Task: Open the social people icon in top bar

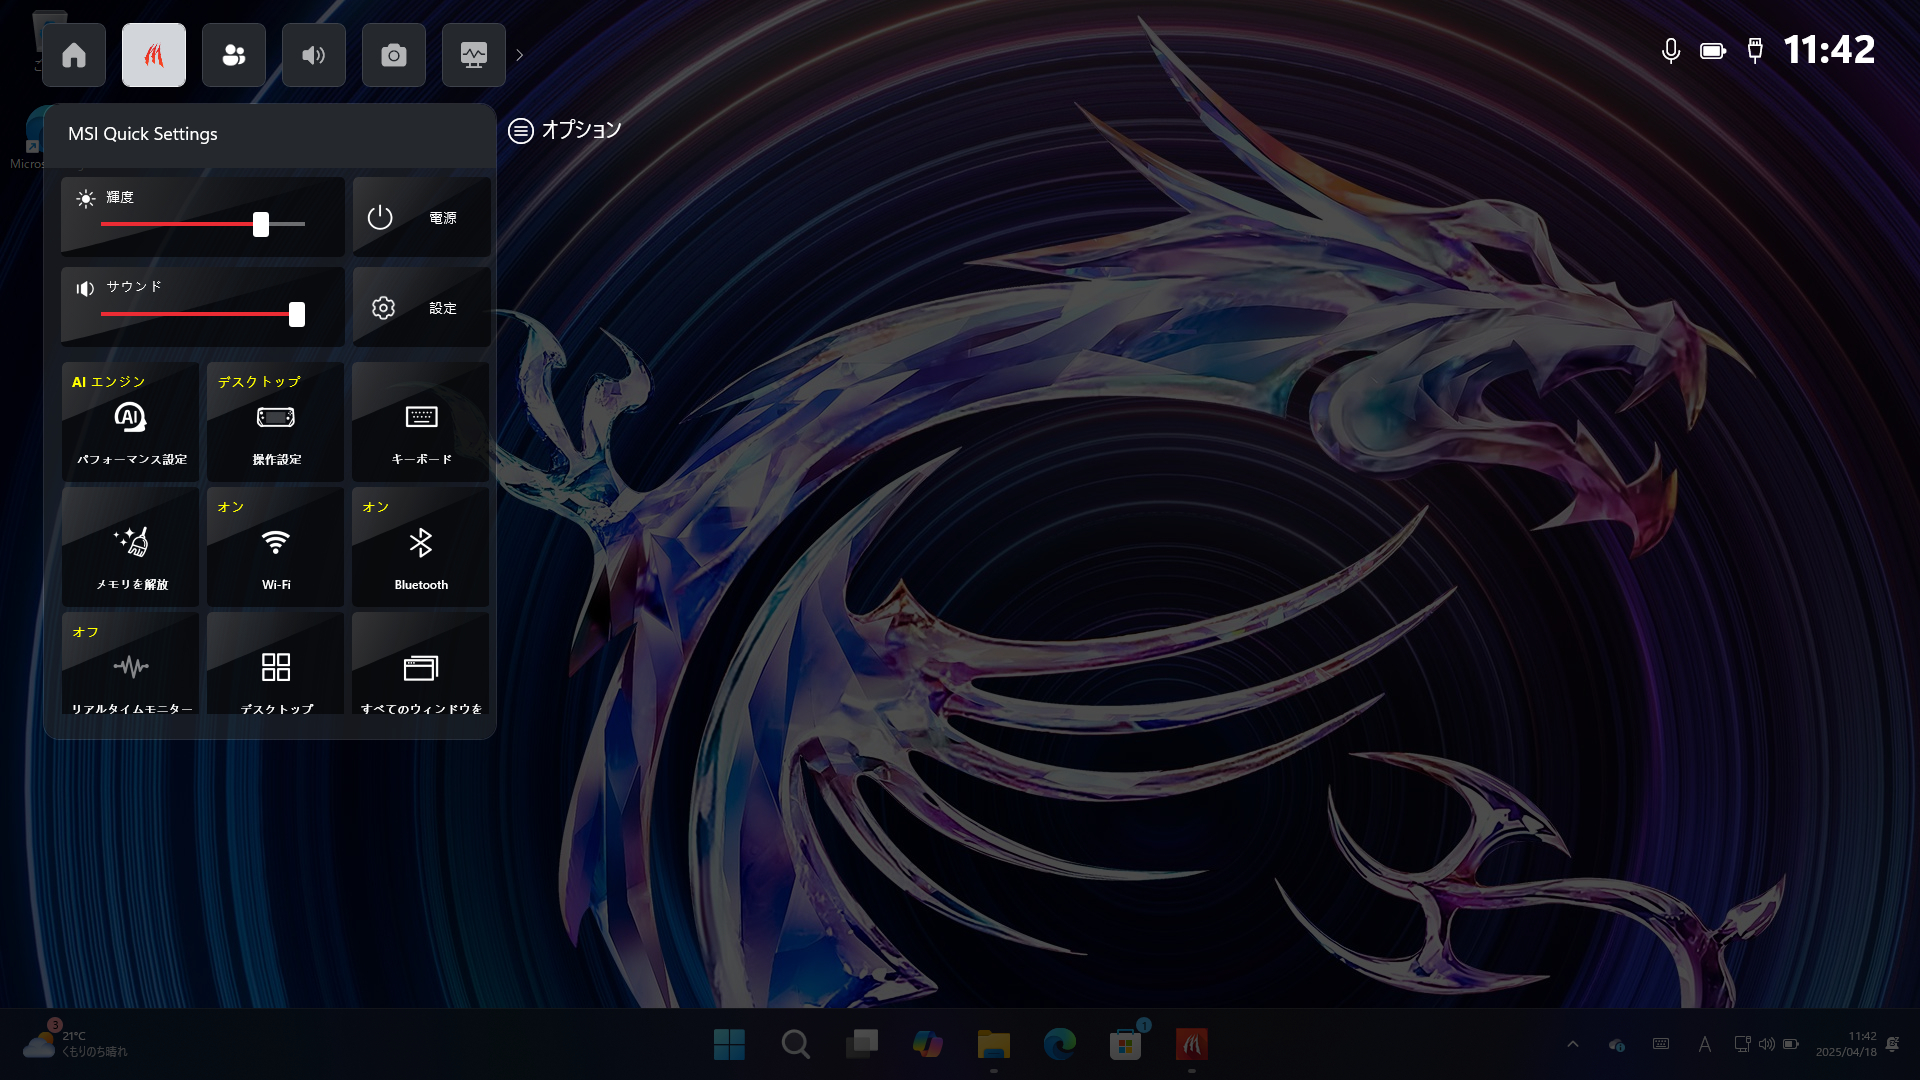Action: (x=234, y=55)
